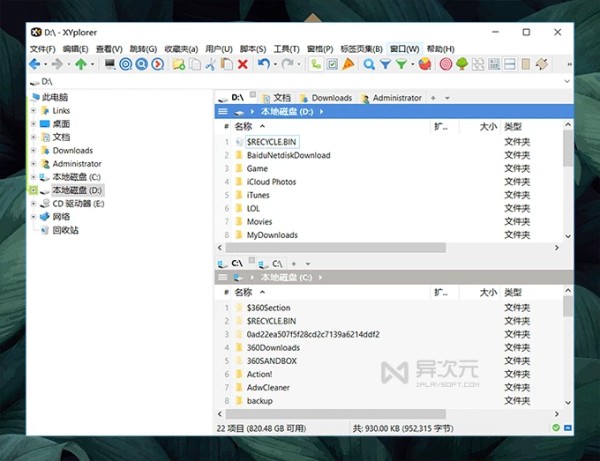The image size is (600, 461).
Task: Expand the CD 驱动器 (E:) tree node
Action: coord(34,204)
